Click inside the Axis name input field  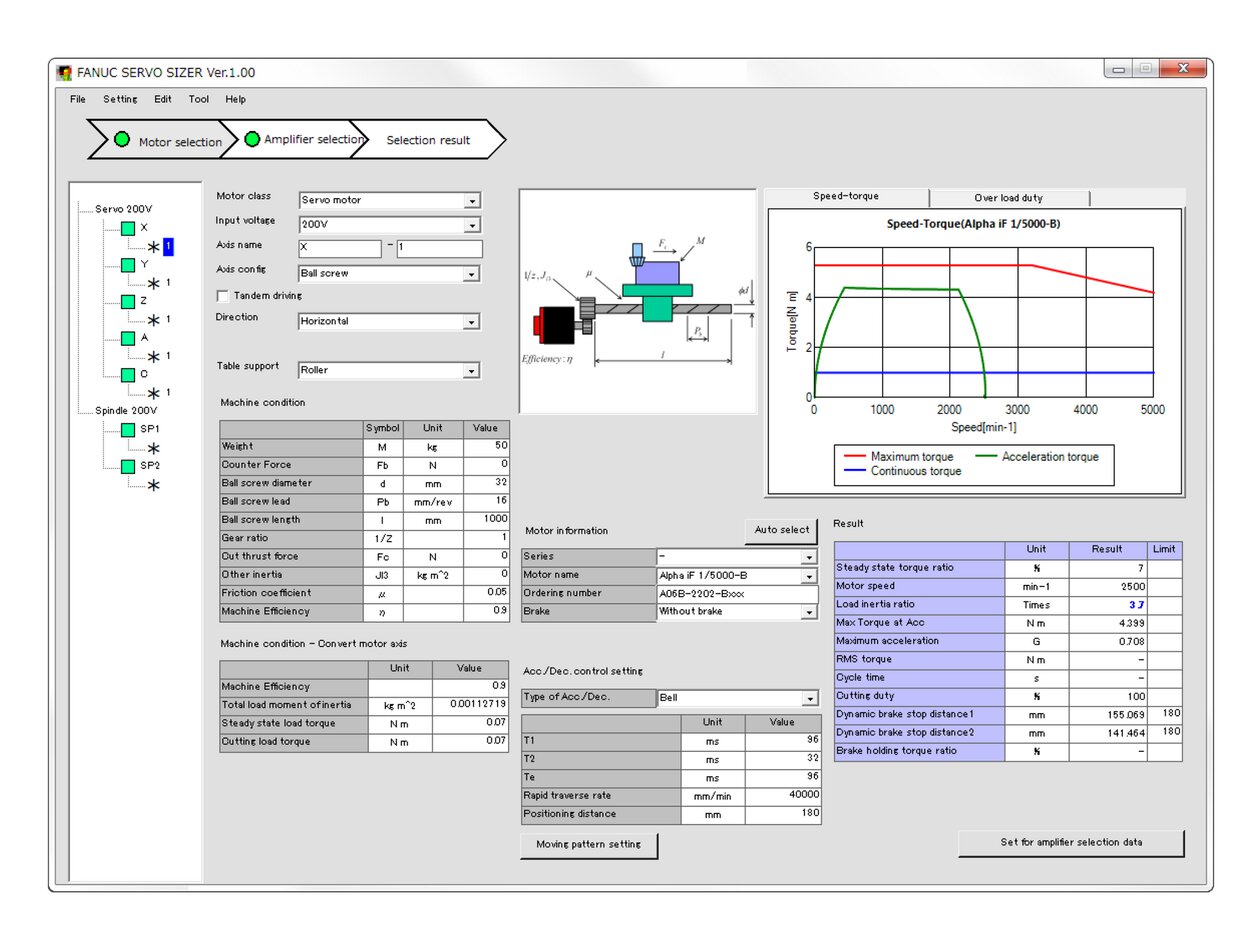pos(340,248)
